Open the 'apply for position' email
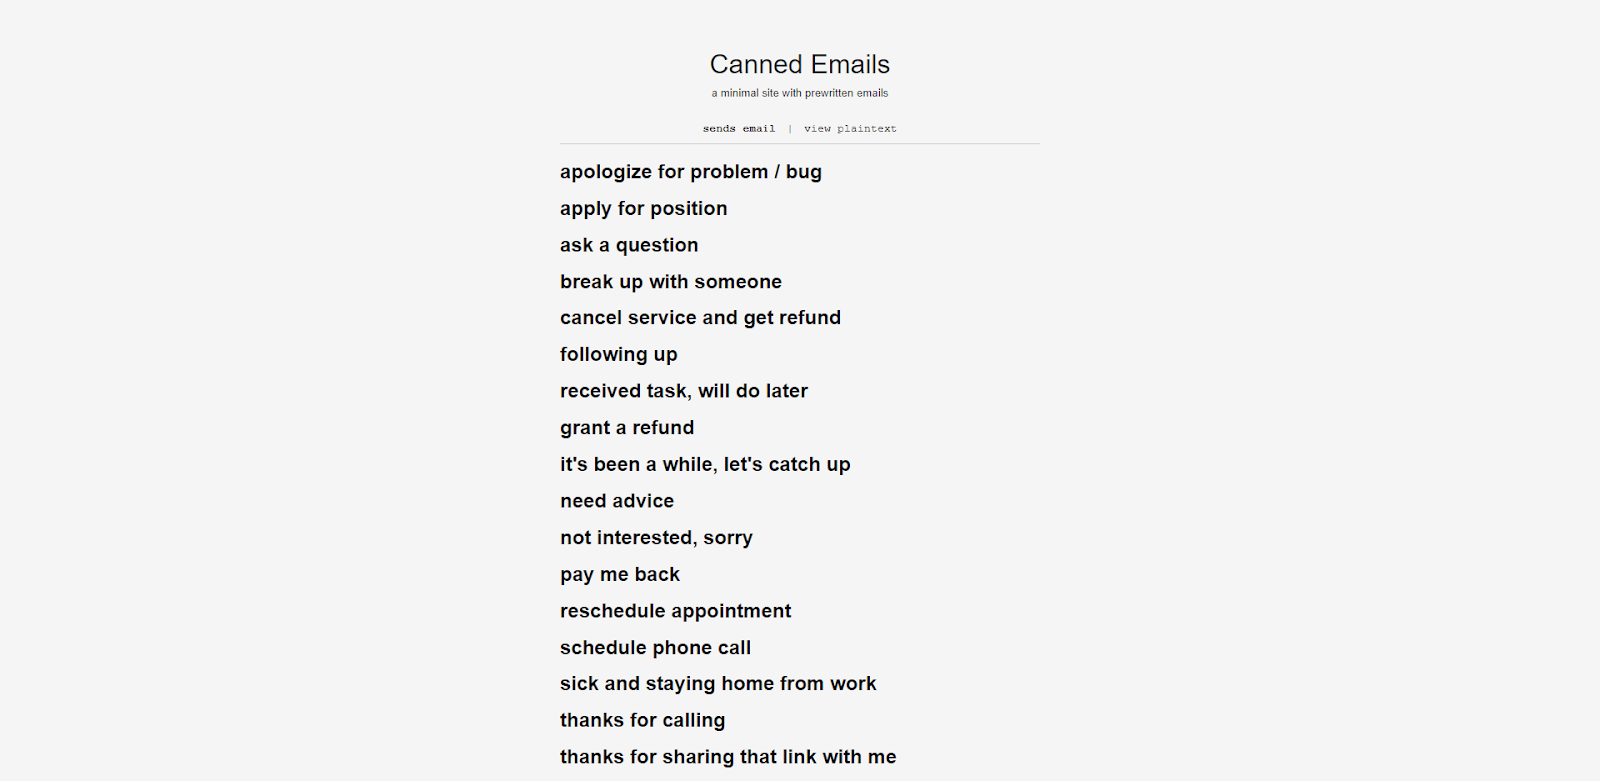 click(x=644, y=209)
